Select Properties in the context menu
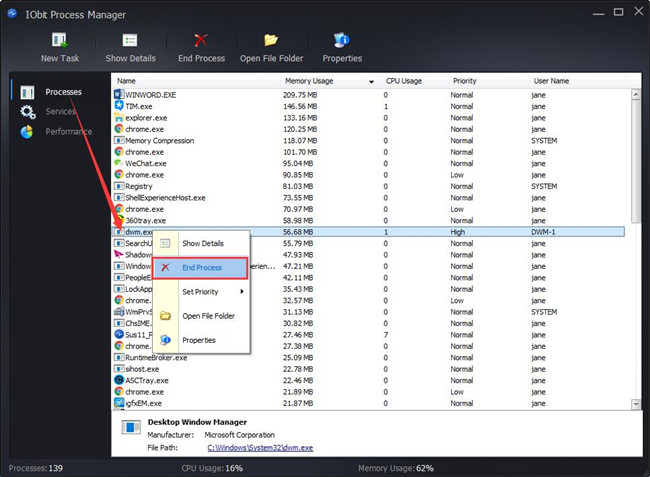 (201, 340)
